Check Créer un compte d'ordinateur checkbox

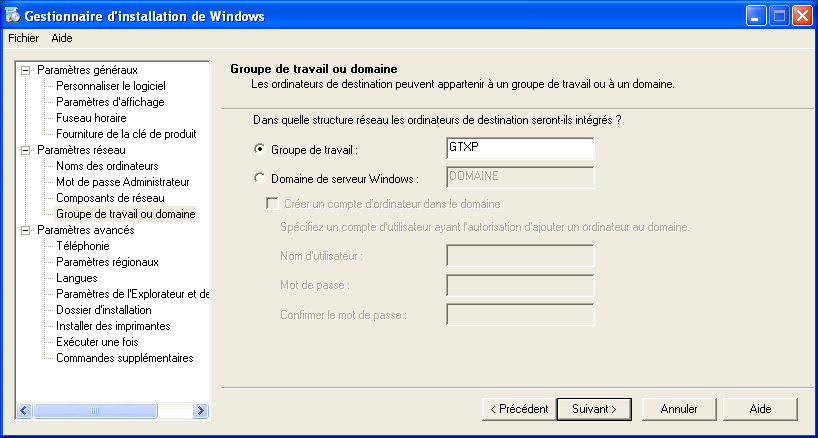(x=272, y=204)
